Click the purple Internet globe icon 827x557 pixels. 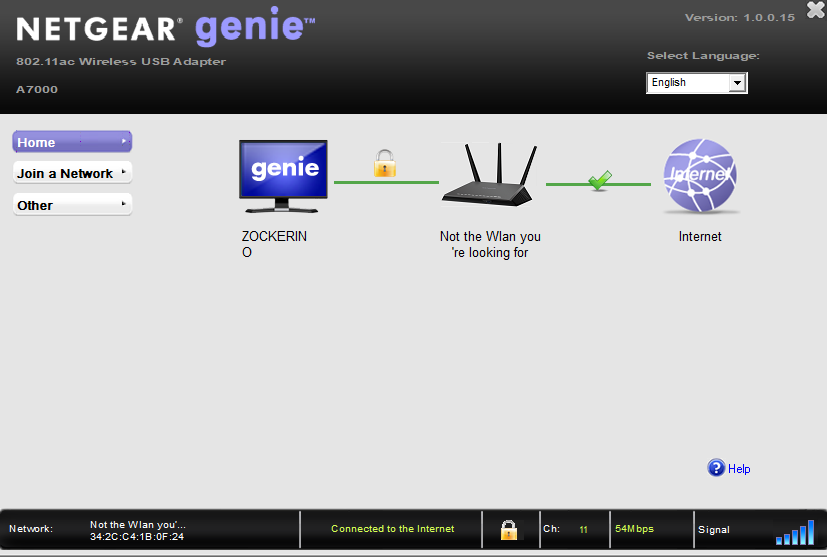pyautogui.click(x=700, y=176)
